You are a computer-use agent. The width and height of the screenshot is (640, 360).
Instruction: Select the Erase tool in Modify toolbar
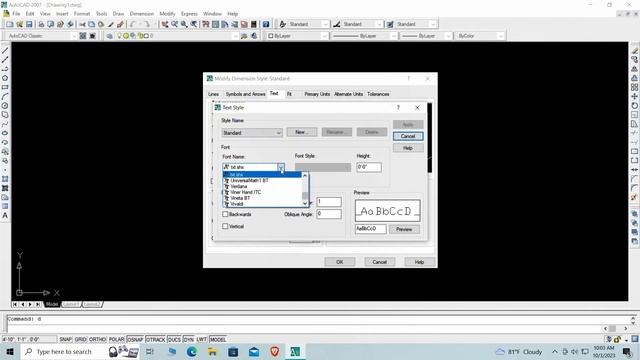click(x=635, y=51)
